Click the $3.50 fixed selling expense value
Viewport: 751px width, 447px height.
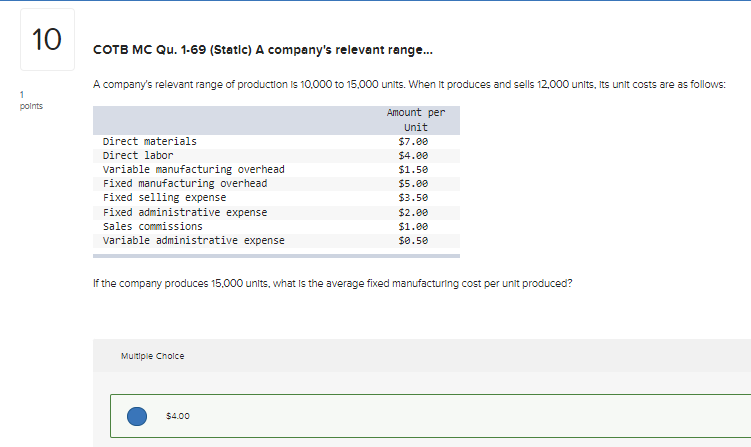click(x=413, y=197)
